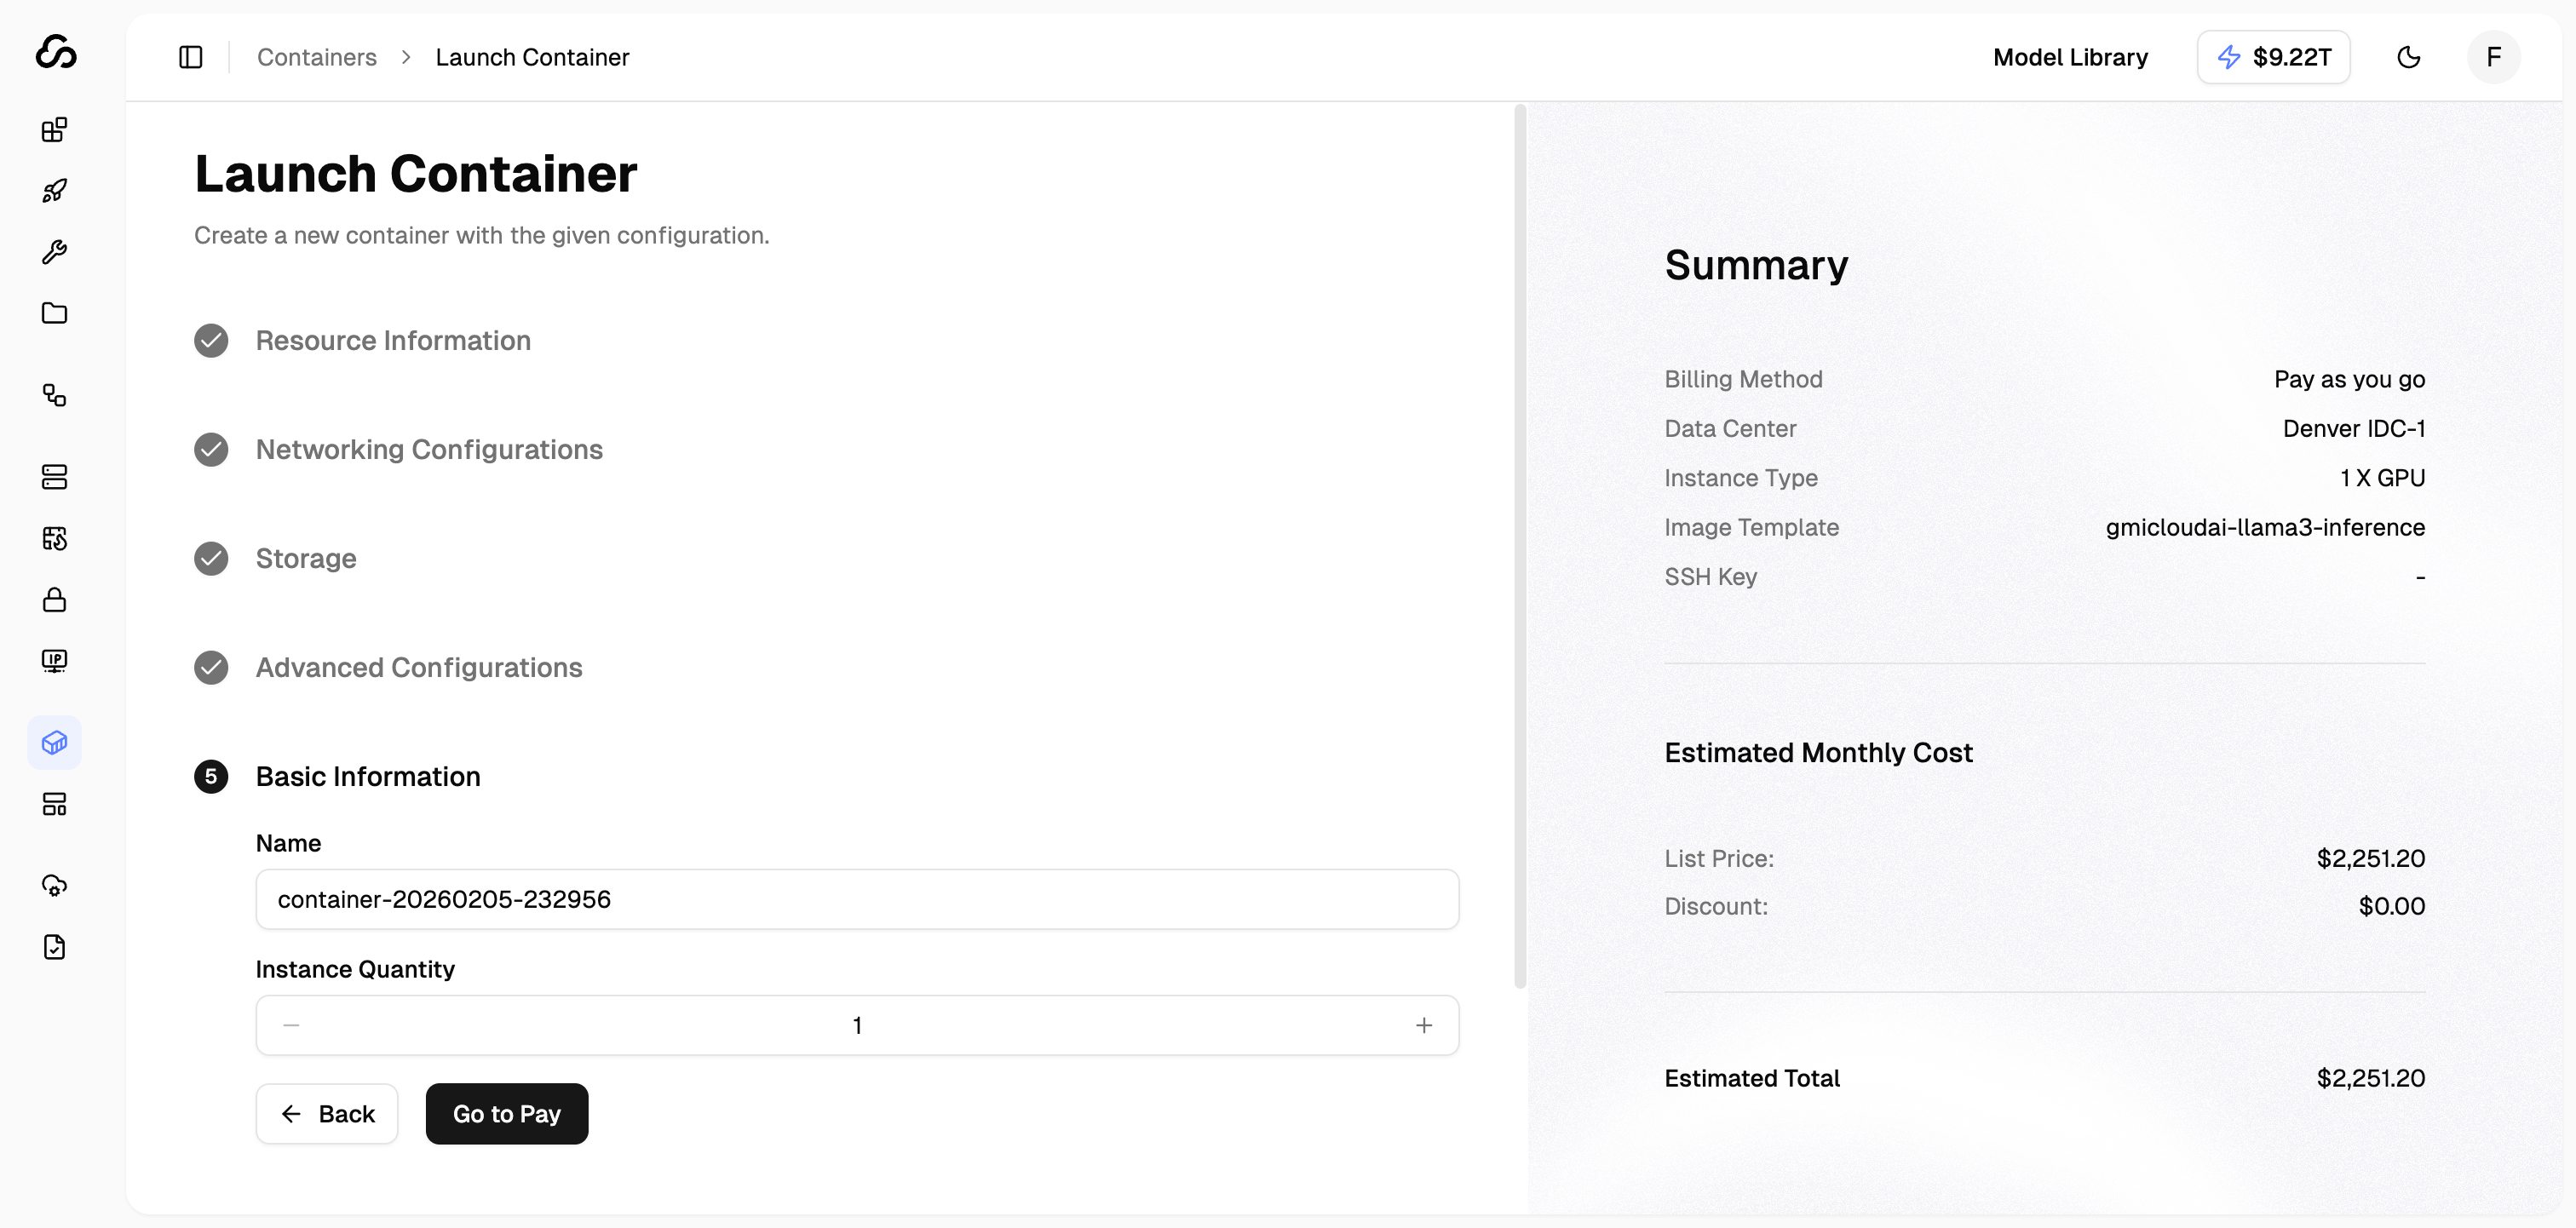Open the IP monitor icon in the sidebar

(54, 661)
